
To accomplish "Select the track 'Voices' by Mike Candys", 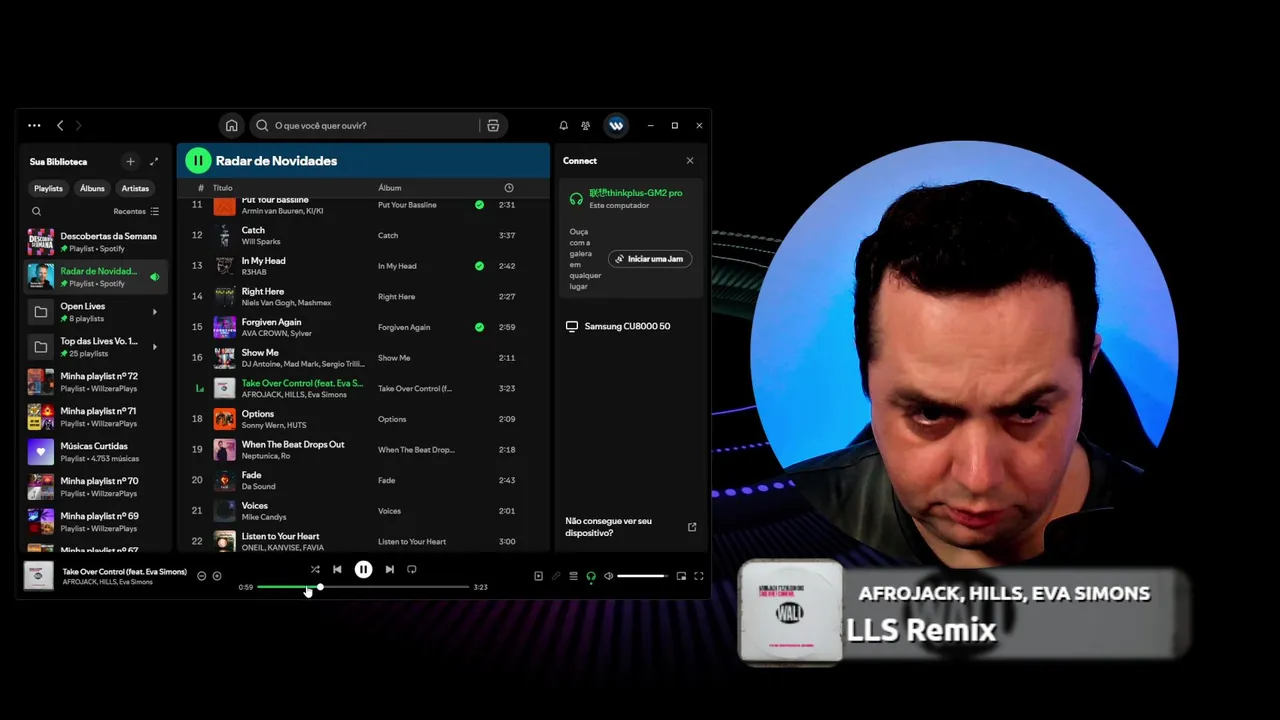I will coord(363,511).
